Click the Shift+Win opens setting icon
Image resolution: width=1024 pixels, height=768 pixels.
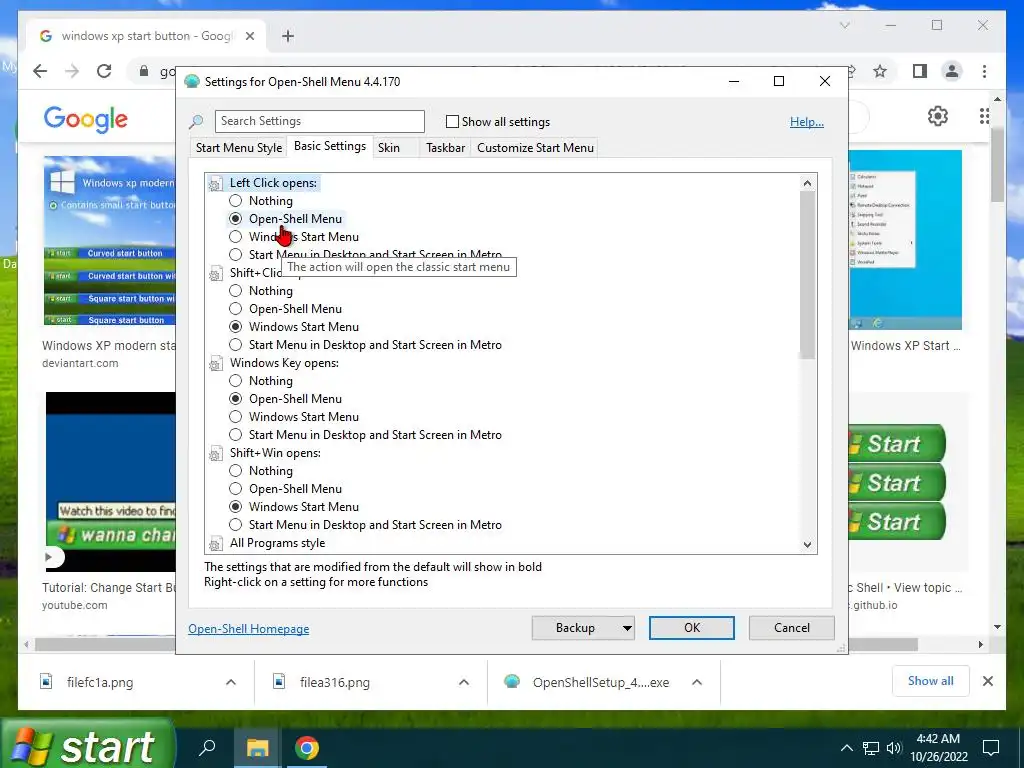click(x=216, y=454)
